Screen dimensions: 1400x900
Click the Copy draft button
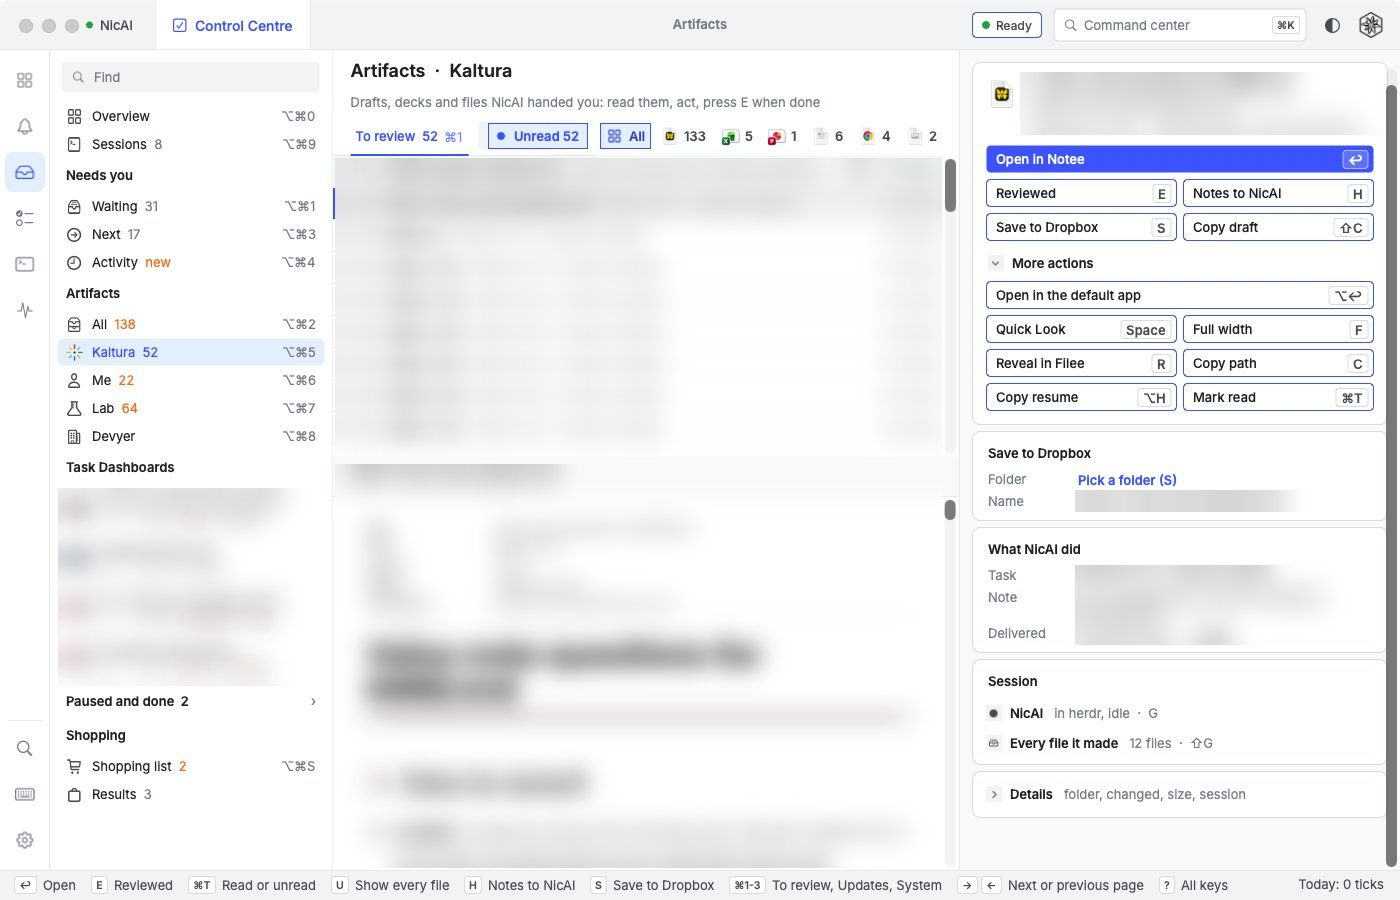[1277, 227]
